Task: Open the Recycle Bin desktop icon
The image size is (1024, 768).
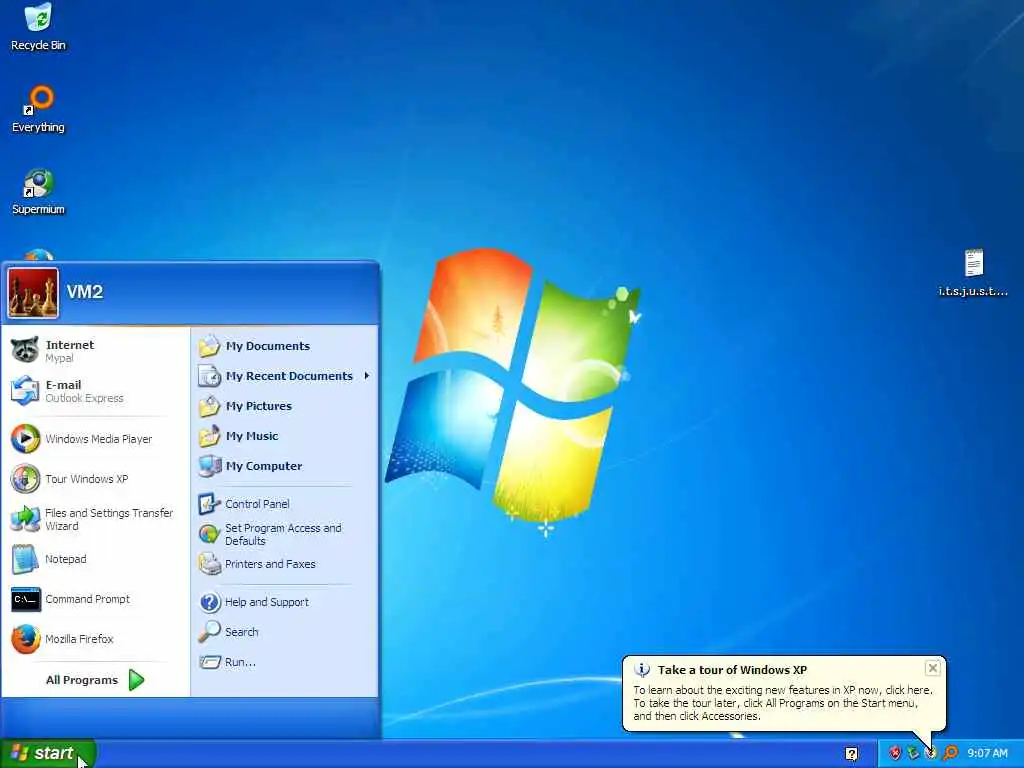Action: coord(38,27)
